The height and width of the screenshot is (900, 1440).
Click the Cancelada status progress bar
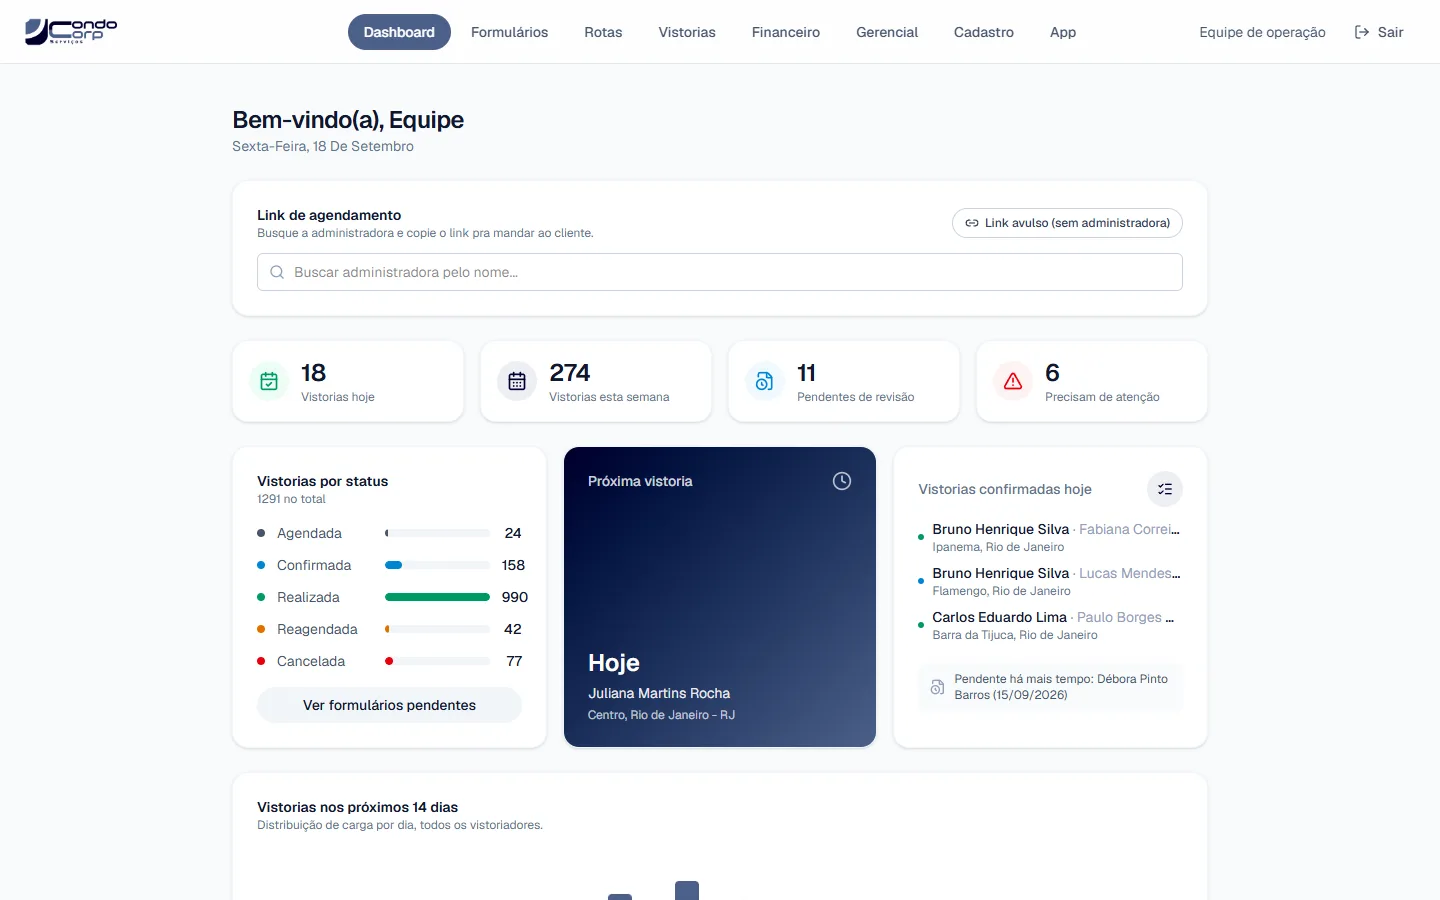point(437,661)
